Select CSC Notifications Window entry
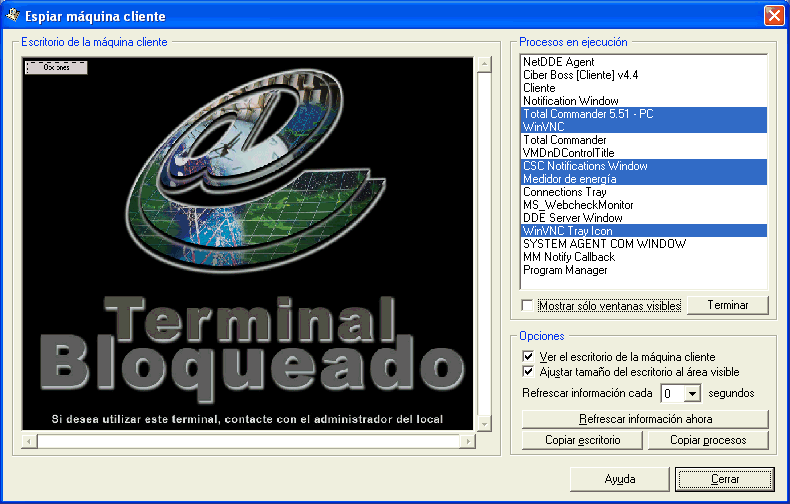The image size is (790, 504). [x=643, y=166]
